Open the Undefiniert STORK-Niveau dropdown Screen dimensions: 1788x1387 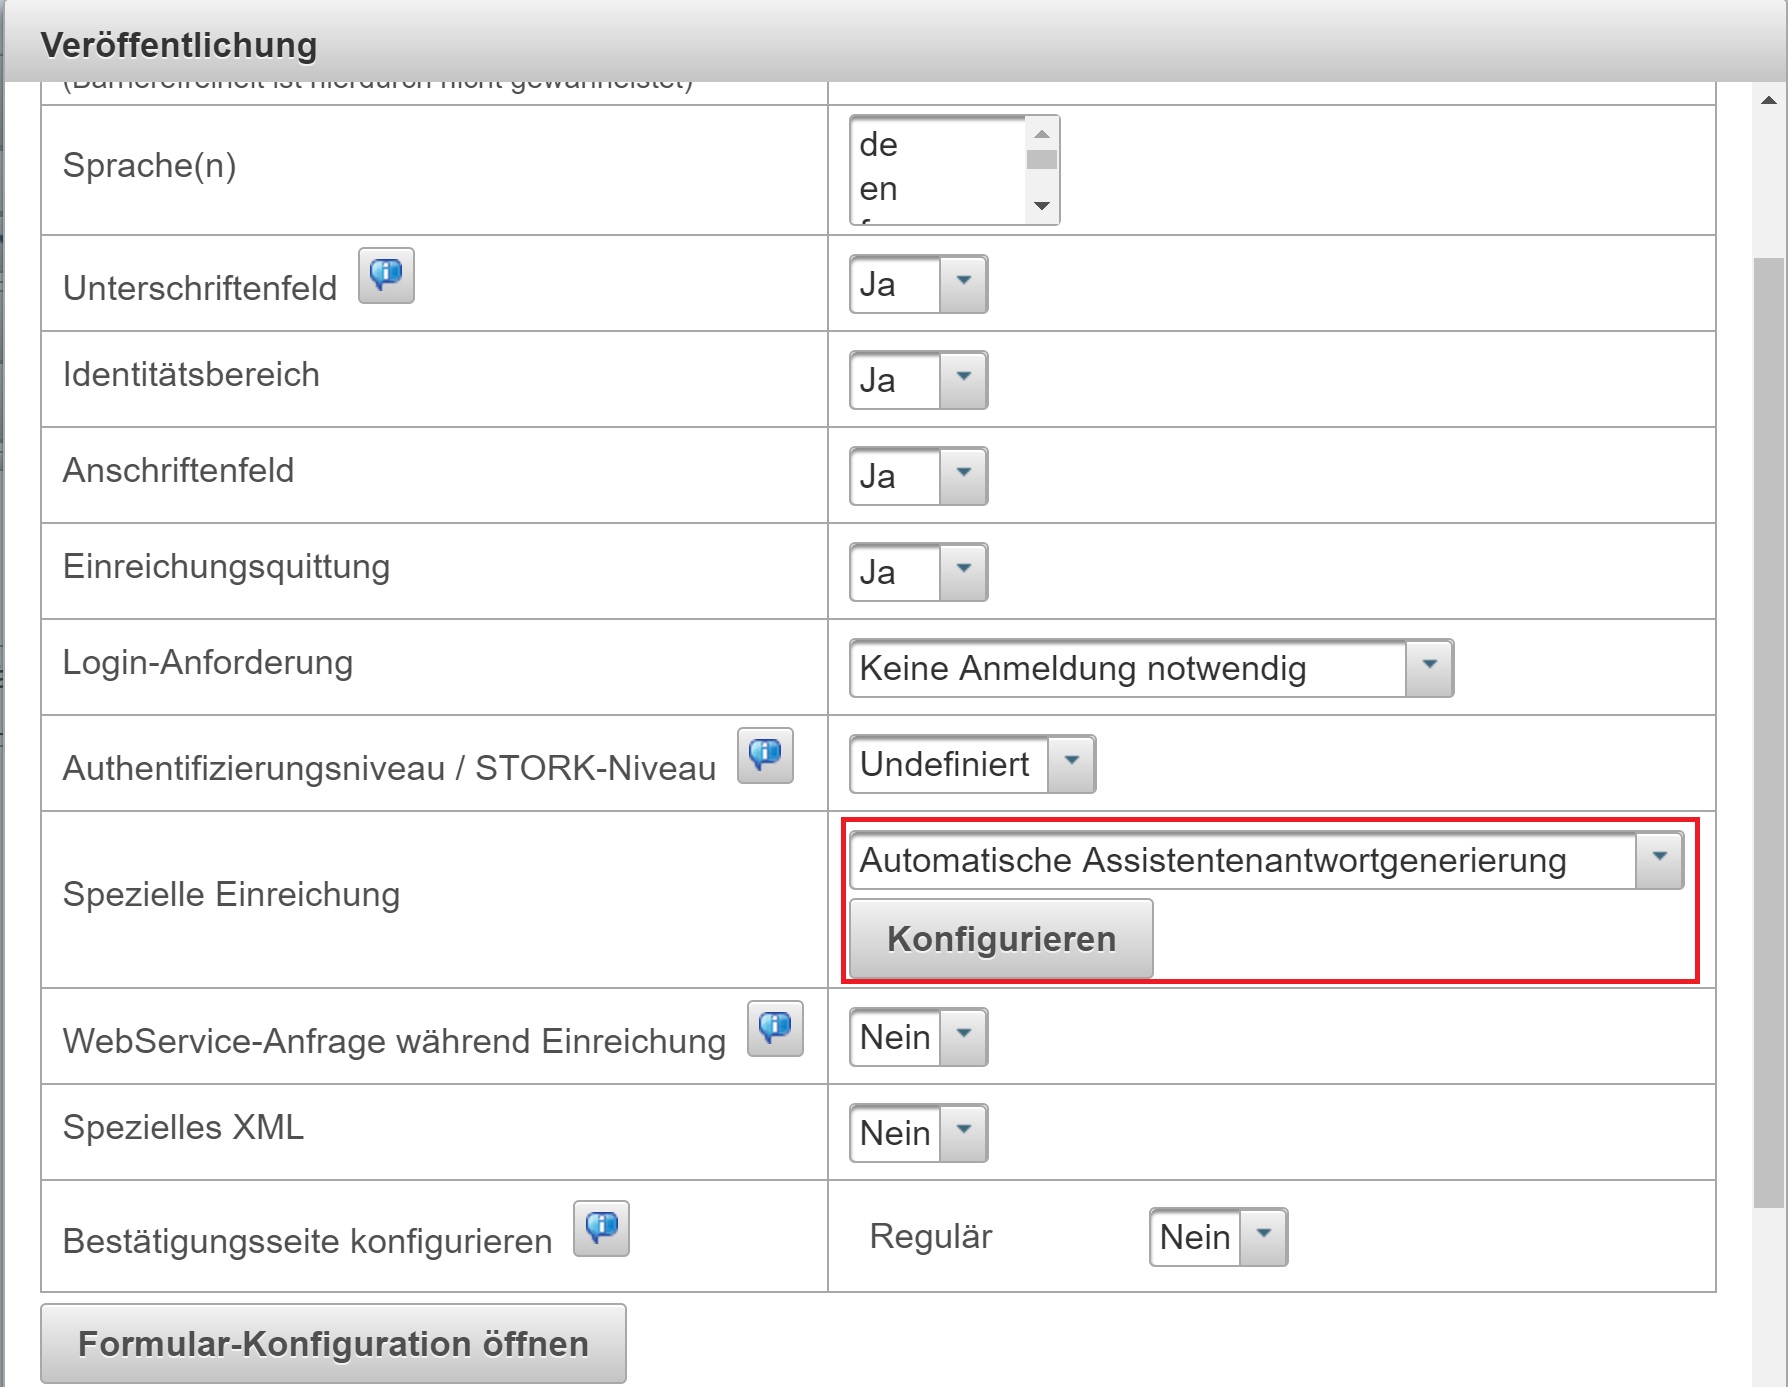point(972,764)
